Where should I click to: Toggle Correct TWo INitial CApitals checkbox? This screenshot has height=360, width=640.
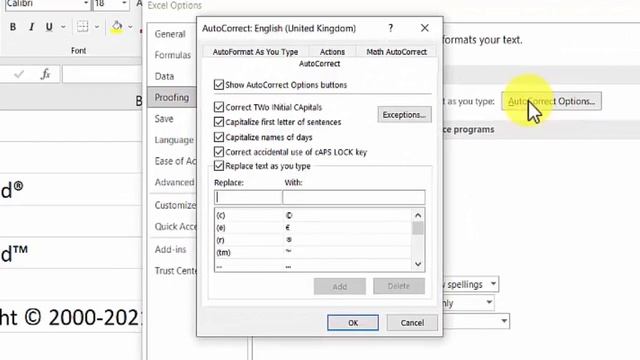pyautogui.click(x=219, y=107)
